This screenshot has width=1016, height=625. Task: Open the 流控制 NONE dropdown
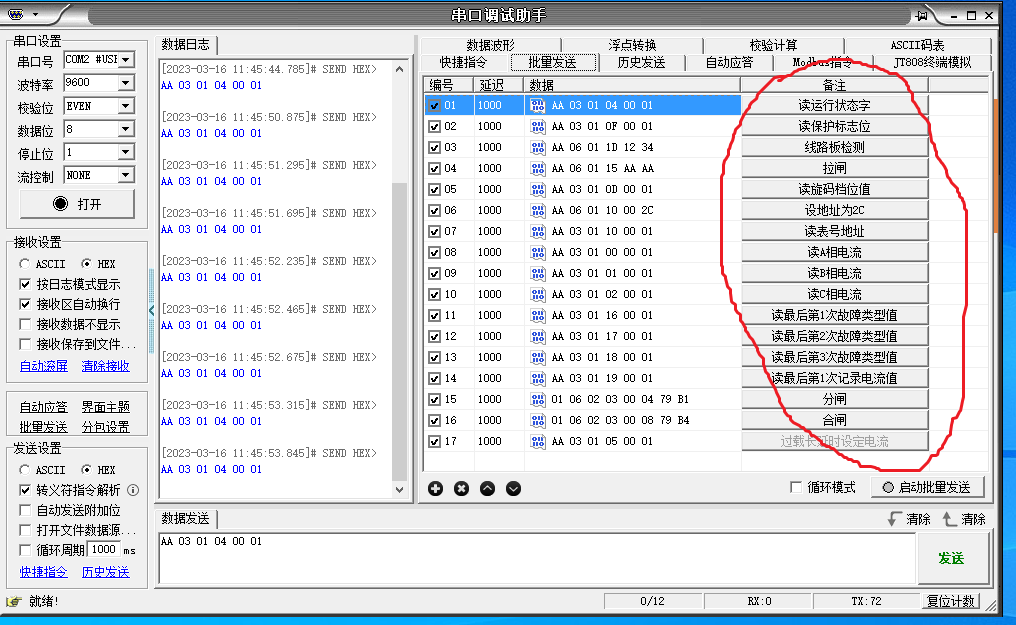(126, 175)
